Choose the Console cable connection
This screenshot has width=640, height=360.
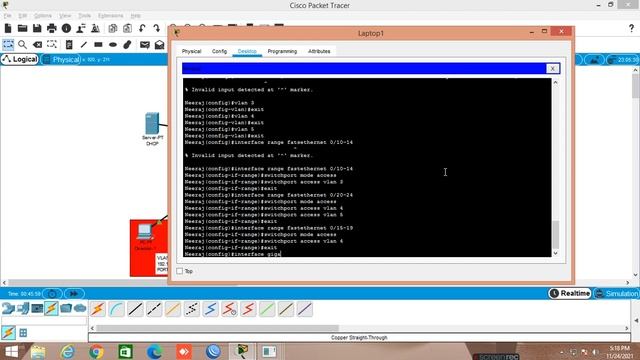pos(117,309)
